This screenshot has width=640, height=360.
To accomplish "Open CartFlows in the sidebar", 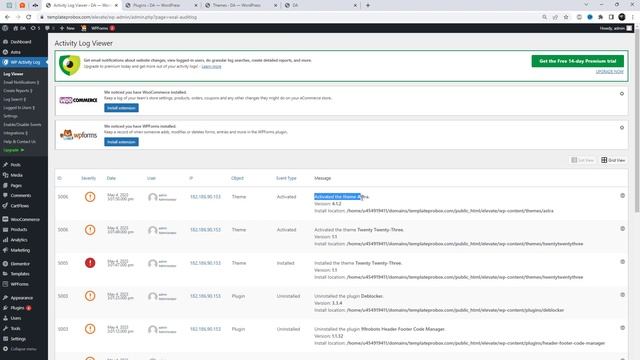I will click(x=20, y=206).
